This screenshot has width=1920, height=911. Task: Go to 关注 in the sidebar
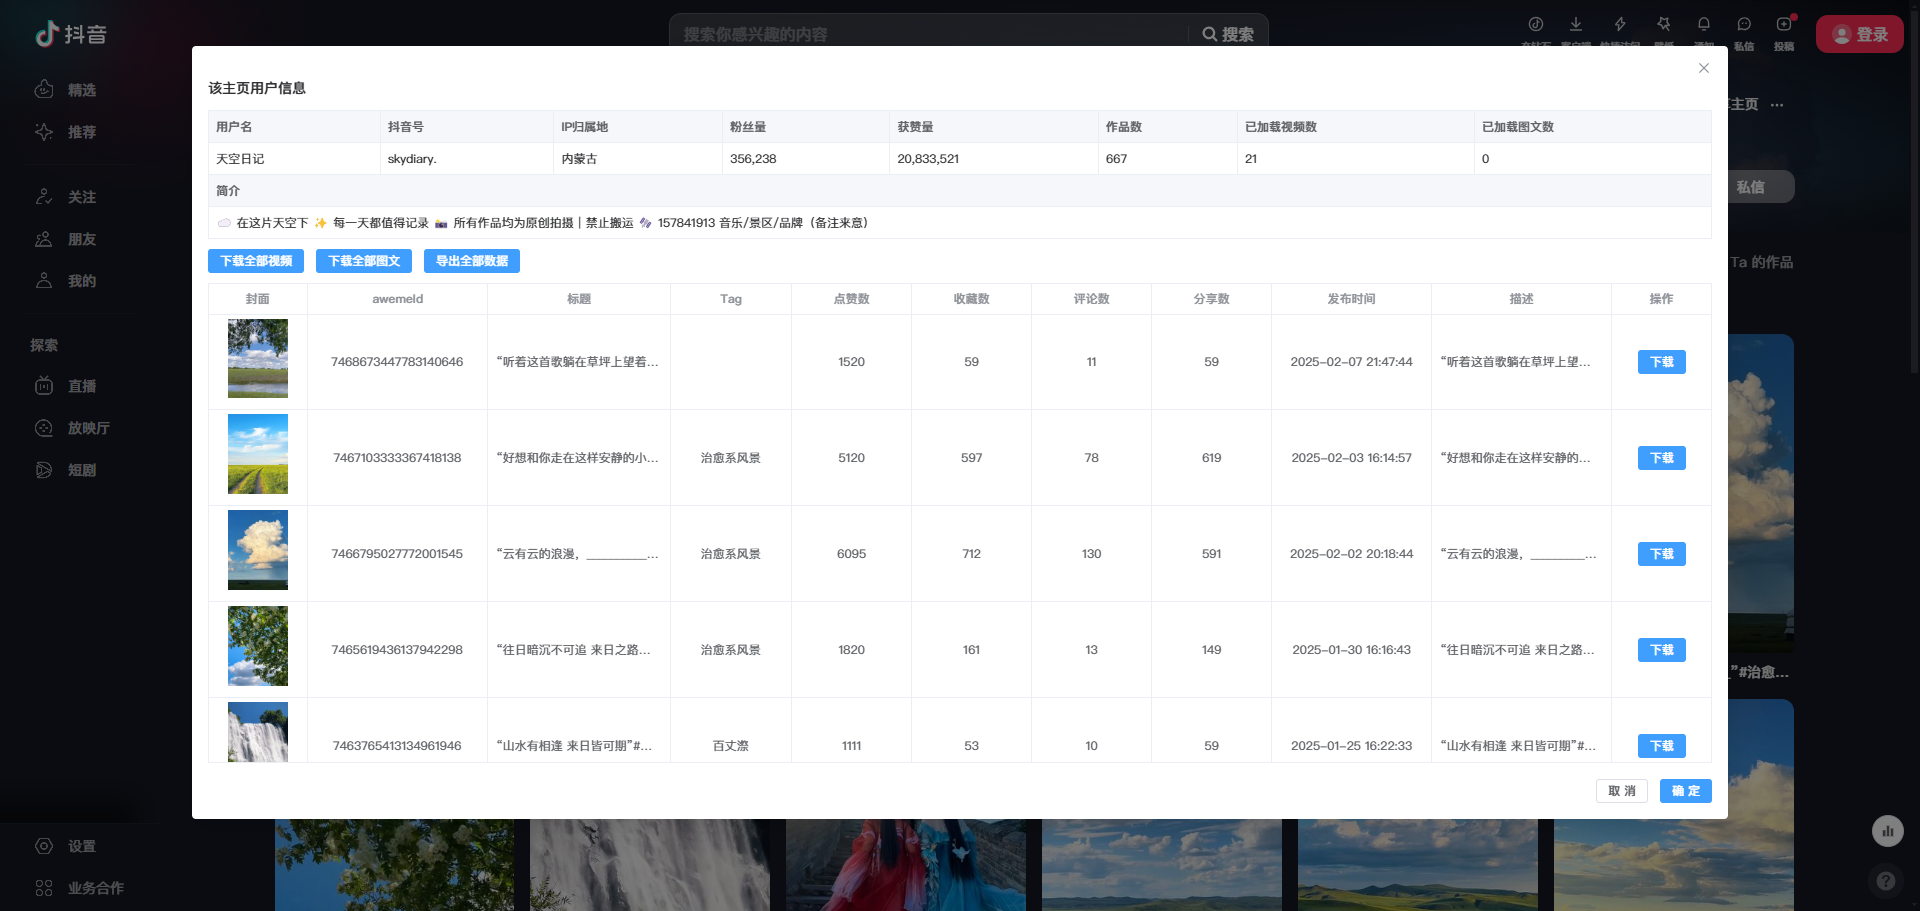pyautogui.click(x=66, y=197)
